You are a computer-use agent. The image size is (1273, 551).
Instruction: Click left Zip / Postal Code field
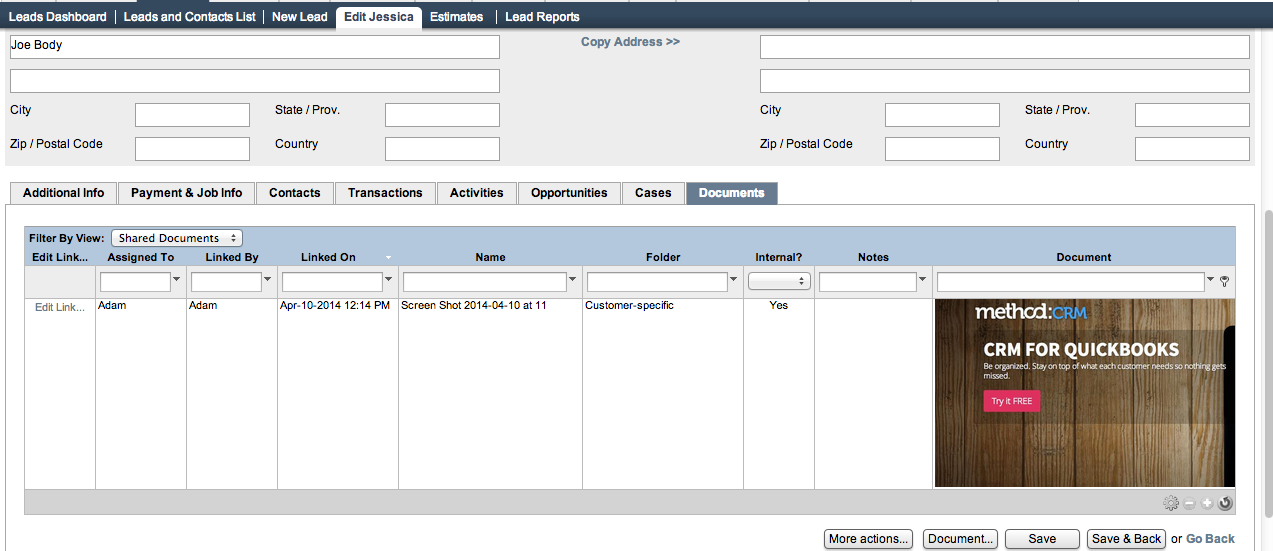(x=192, y=149)
